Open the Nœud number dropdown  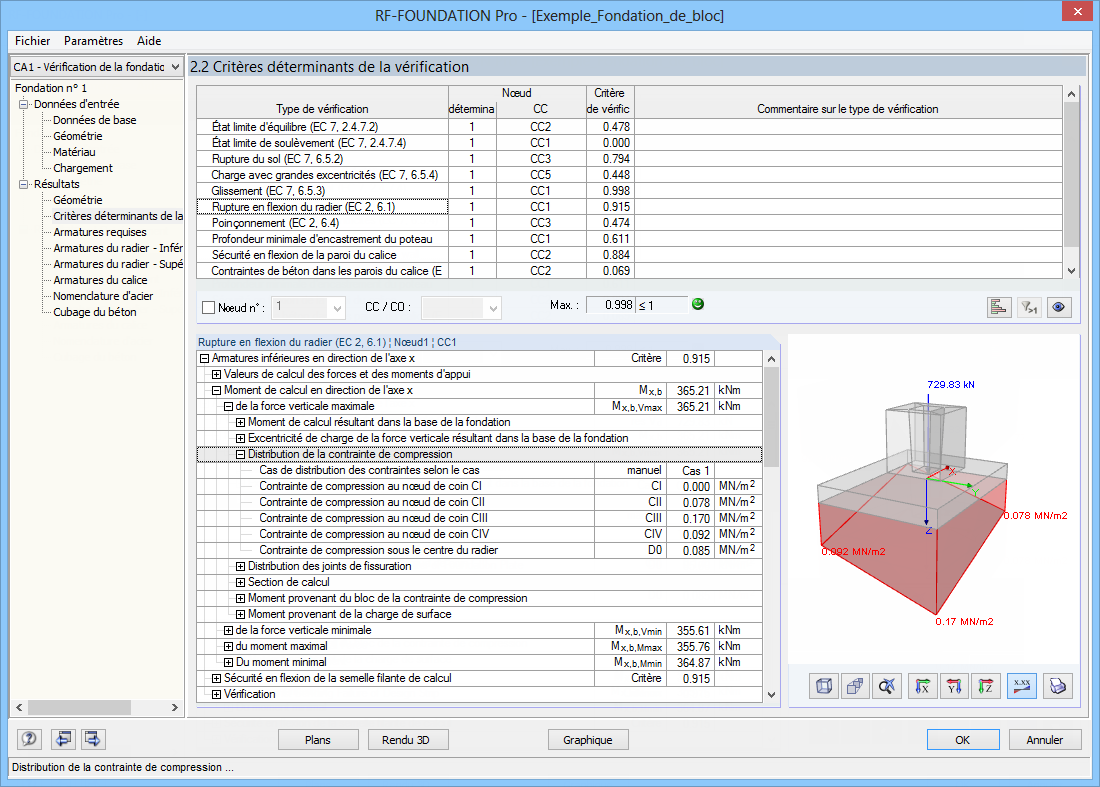[337, 308]
